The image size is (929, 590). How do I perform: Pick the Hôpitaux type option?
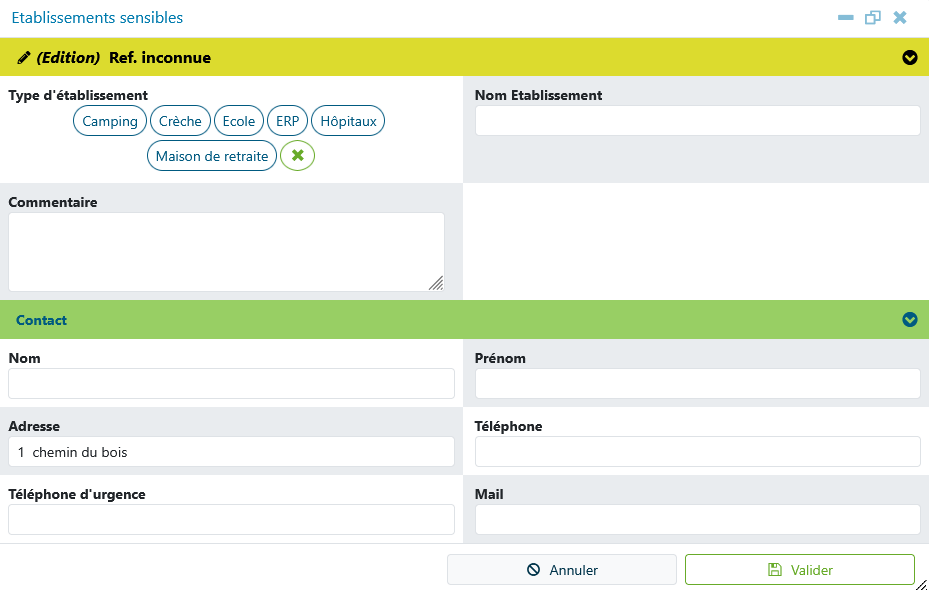coord(348,121)
